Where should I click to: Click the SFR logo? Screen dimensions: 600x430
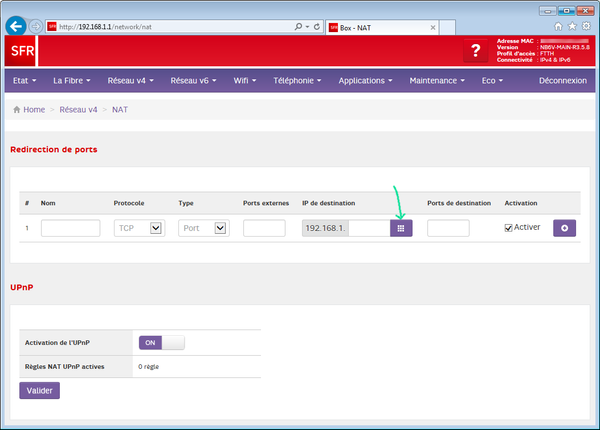21,51
